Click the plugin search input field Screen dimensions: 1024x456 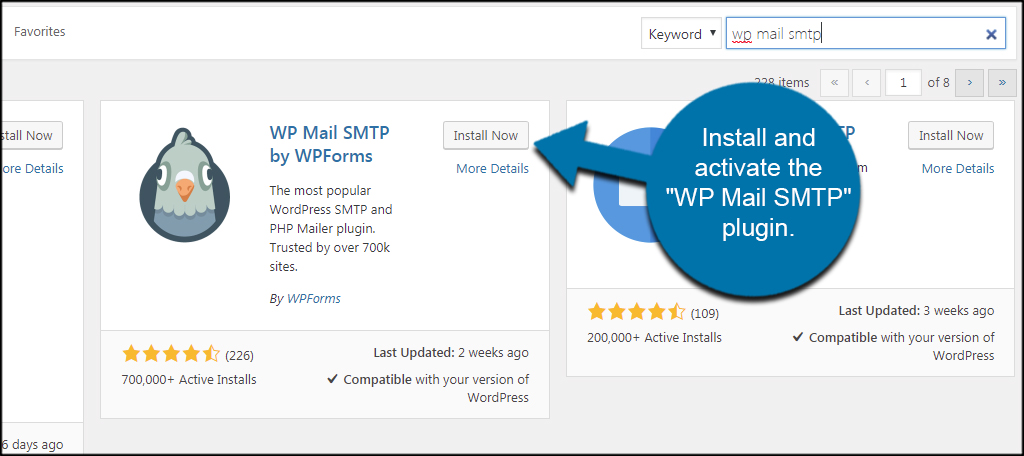pos(860,34)
